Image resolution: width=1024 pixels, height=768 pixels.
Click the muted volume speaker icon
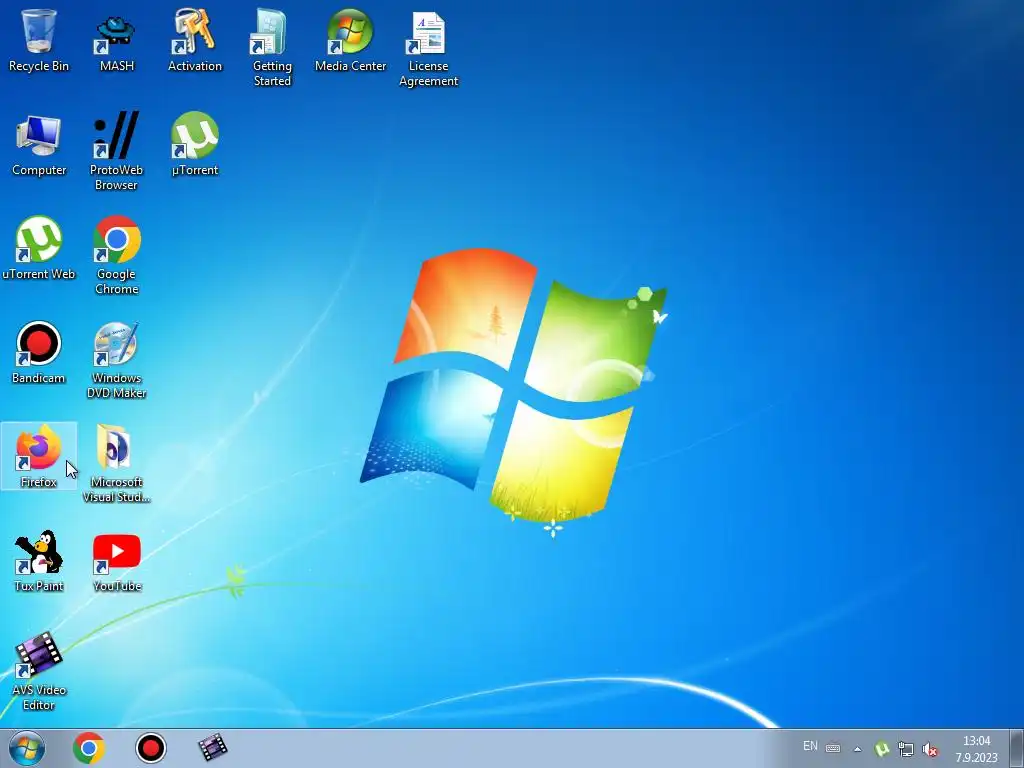coord(930,749)
